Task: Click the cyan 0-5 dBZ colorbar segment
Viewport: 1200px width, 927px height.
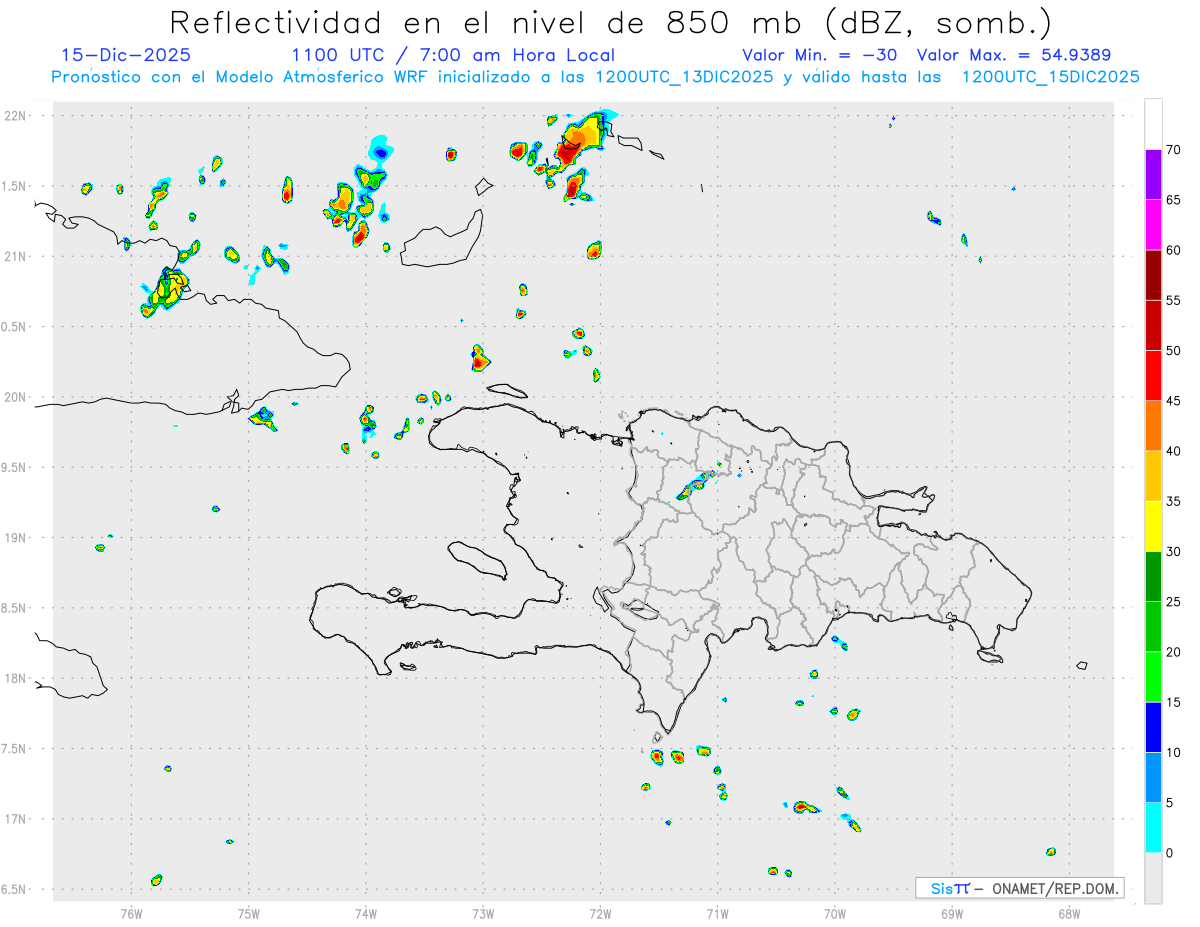Action: (x=1153, y=827)
